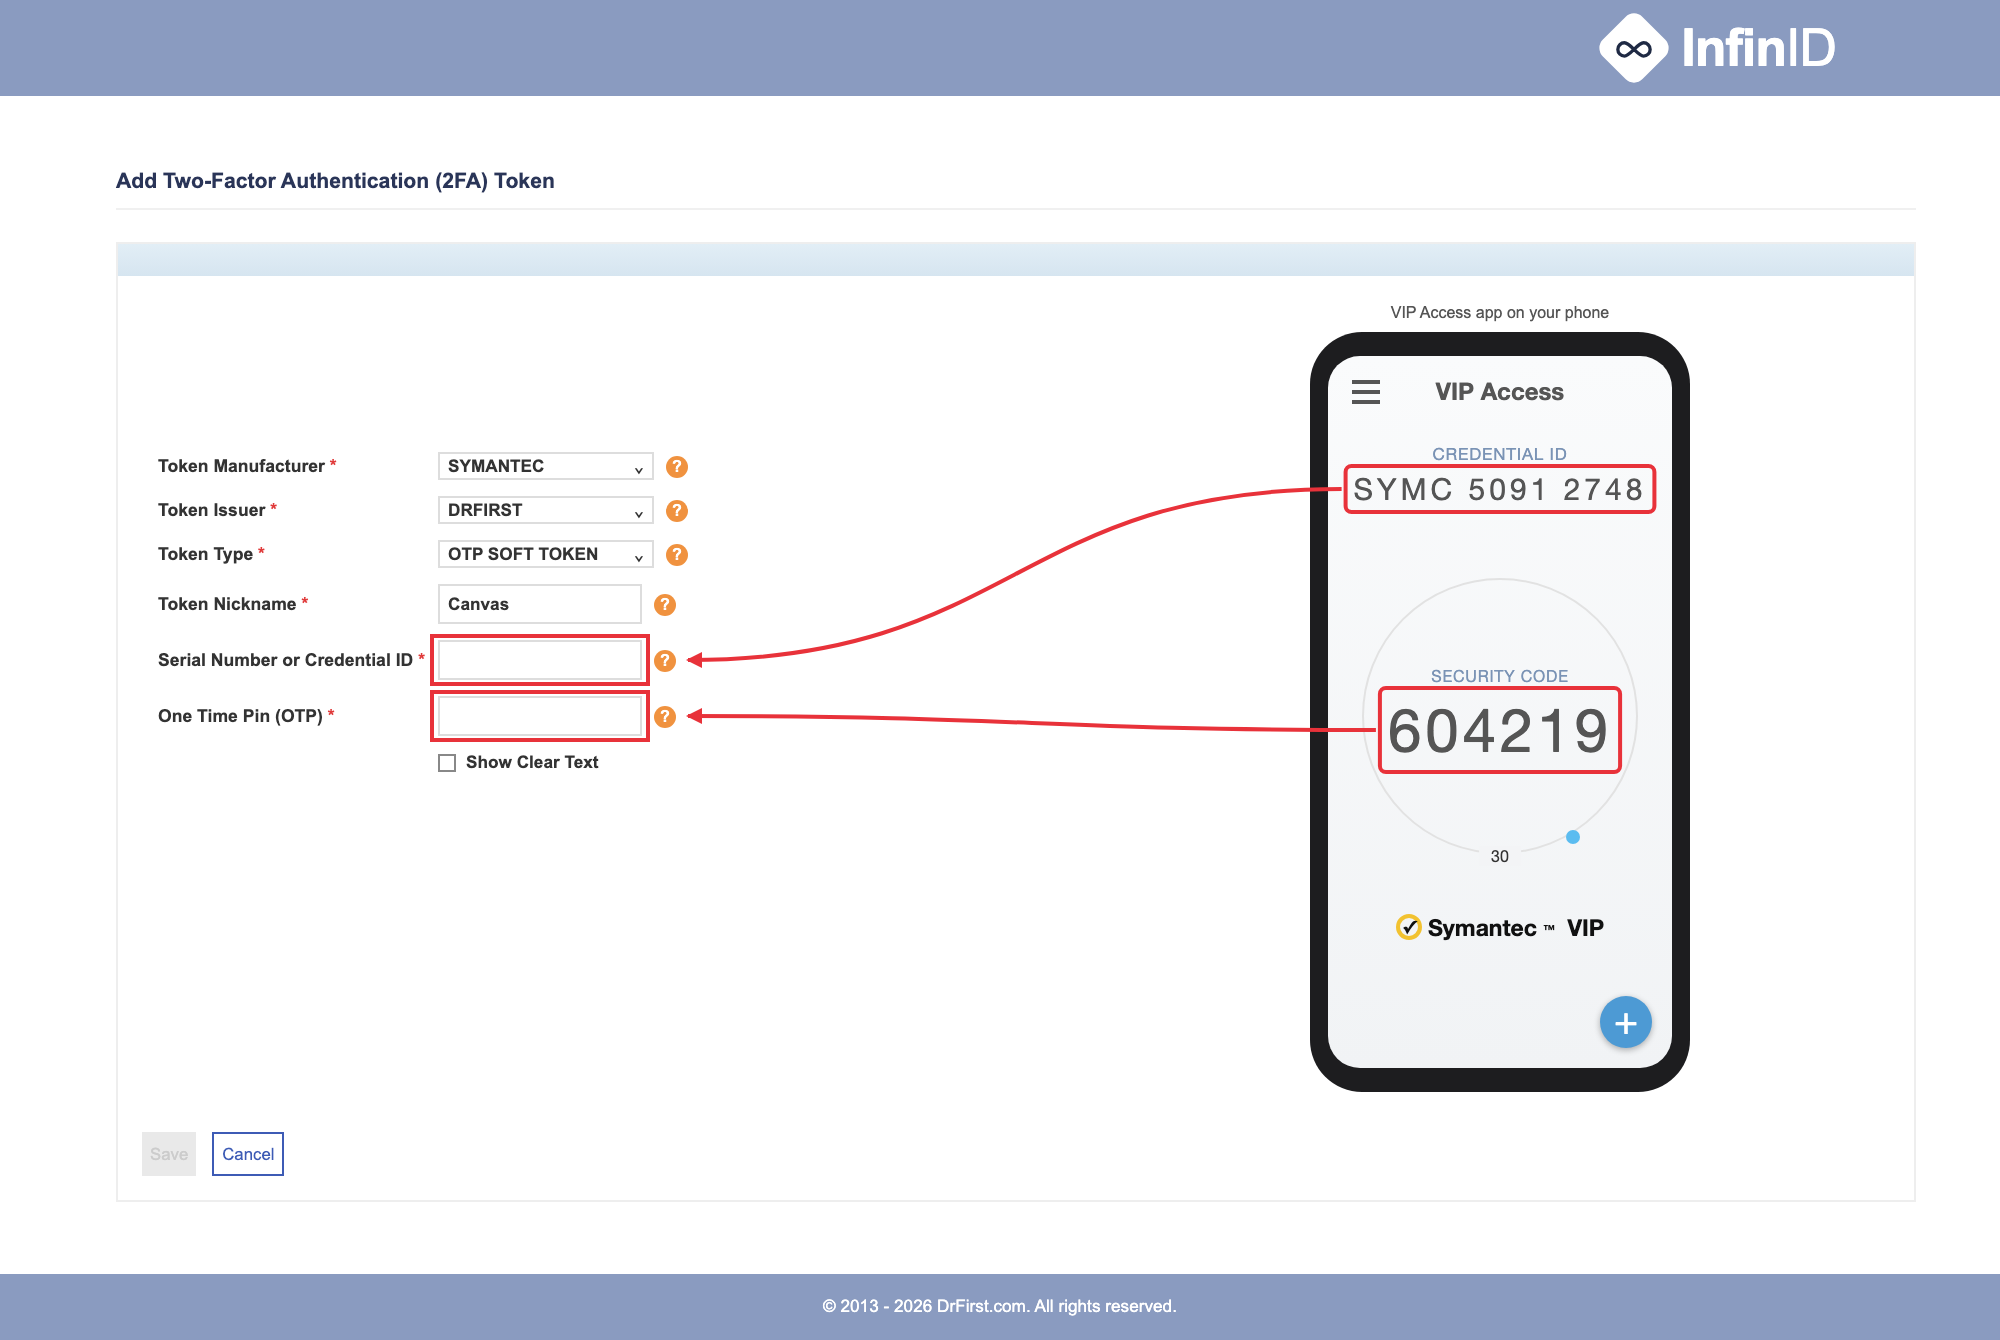
Task: Click the VIP Access app title
Action: pos(1499,392)
